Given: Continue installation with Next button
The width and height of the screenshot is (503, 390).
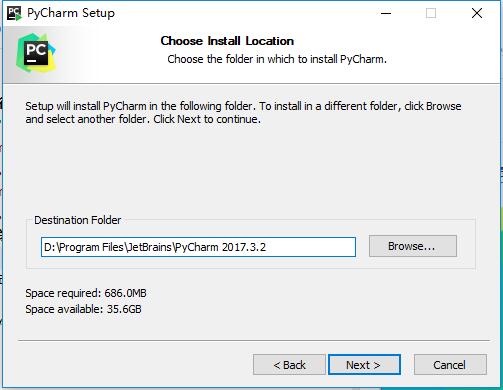Looking at the screenshot, I should [364, 365].
